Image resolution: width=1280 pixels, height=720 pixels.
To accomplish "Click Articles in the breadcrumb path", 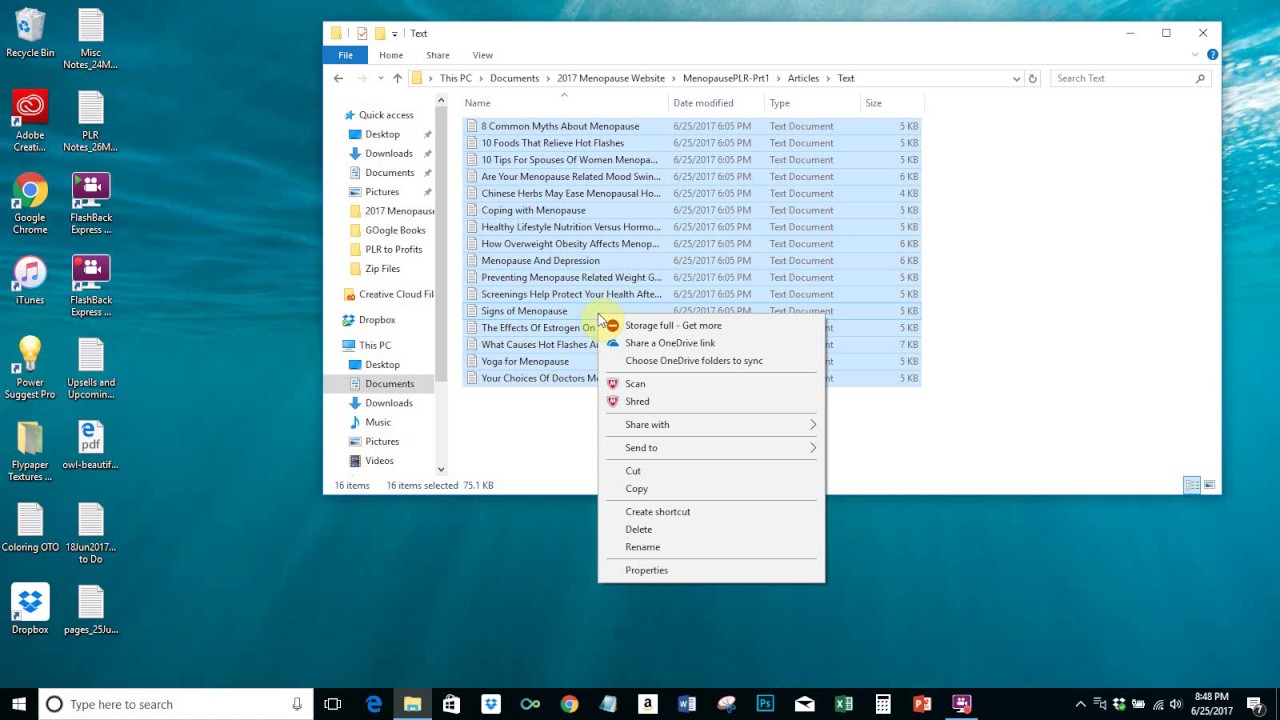I will (803, 78).
